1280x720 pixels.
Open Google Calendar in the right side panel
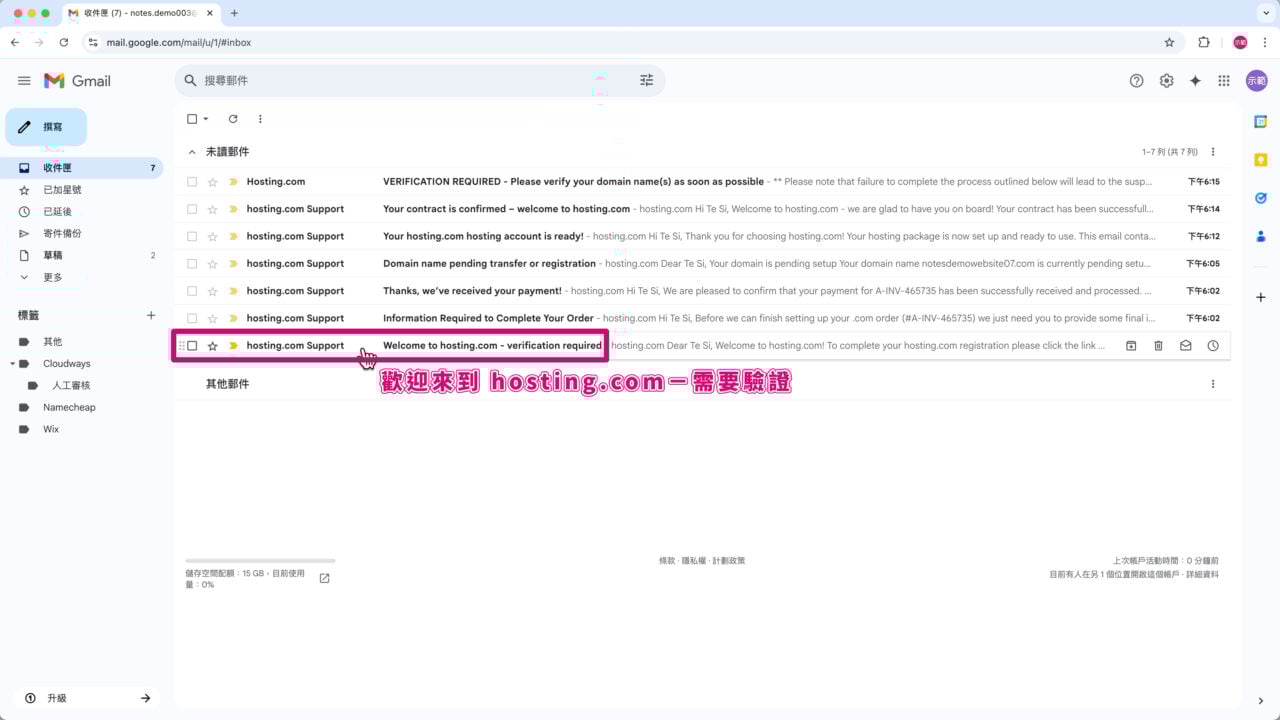(x=1260, y=121)
